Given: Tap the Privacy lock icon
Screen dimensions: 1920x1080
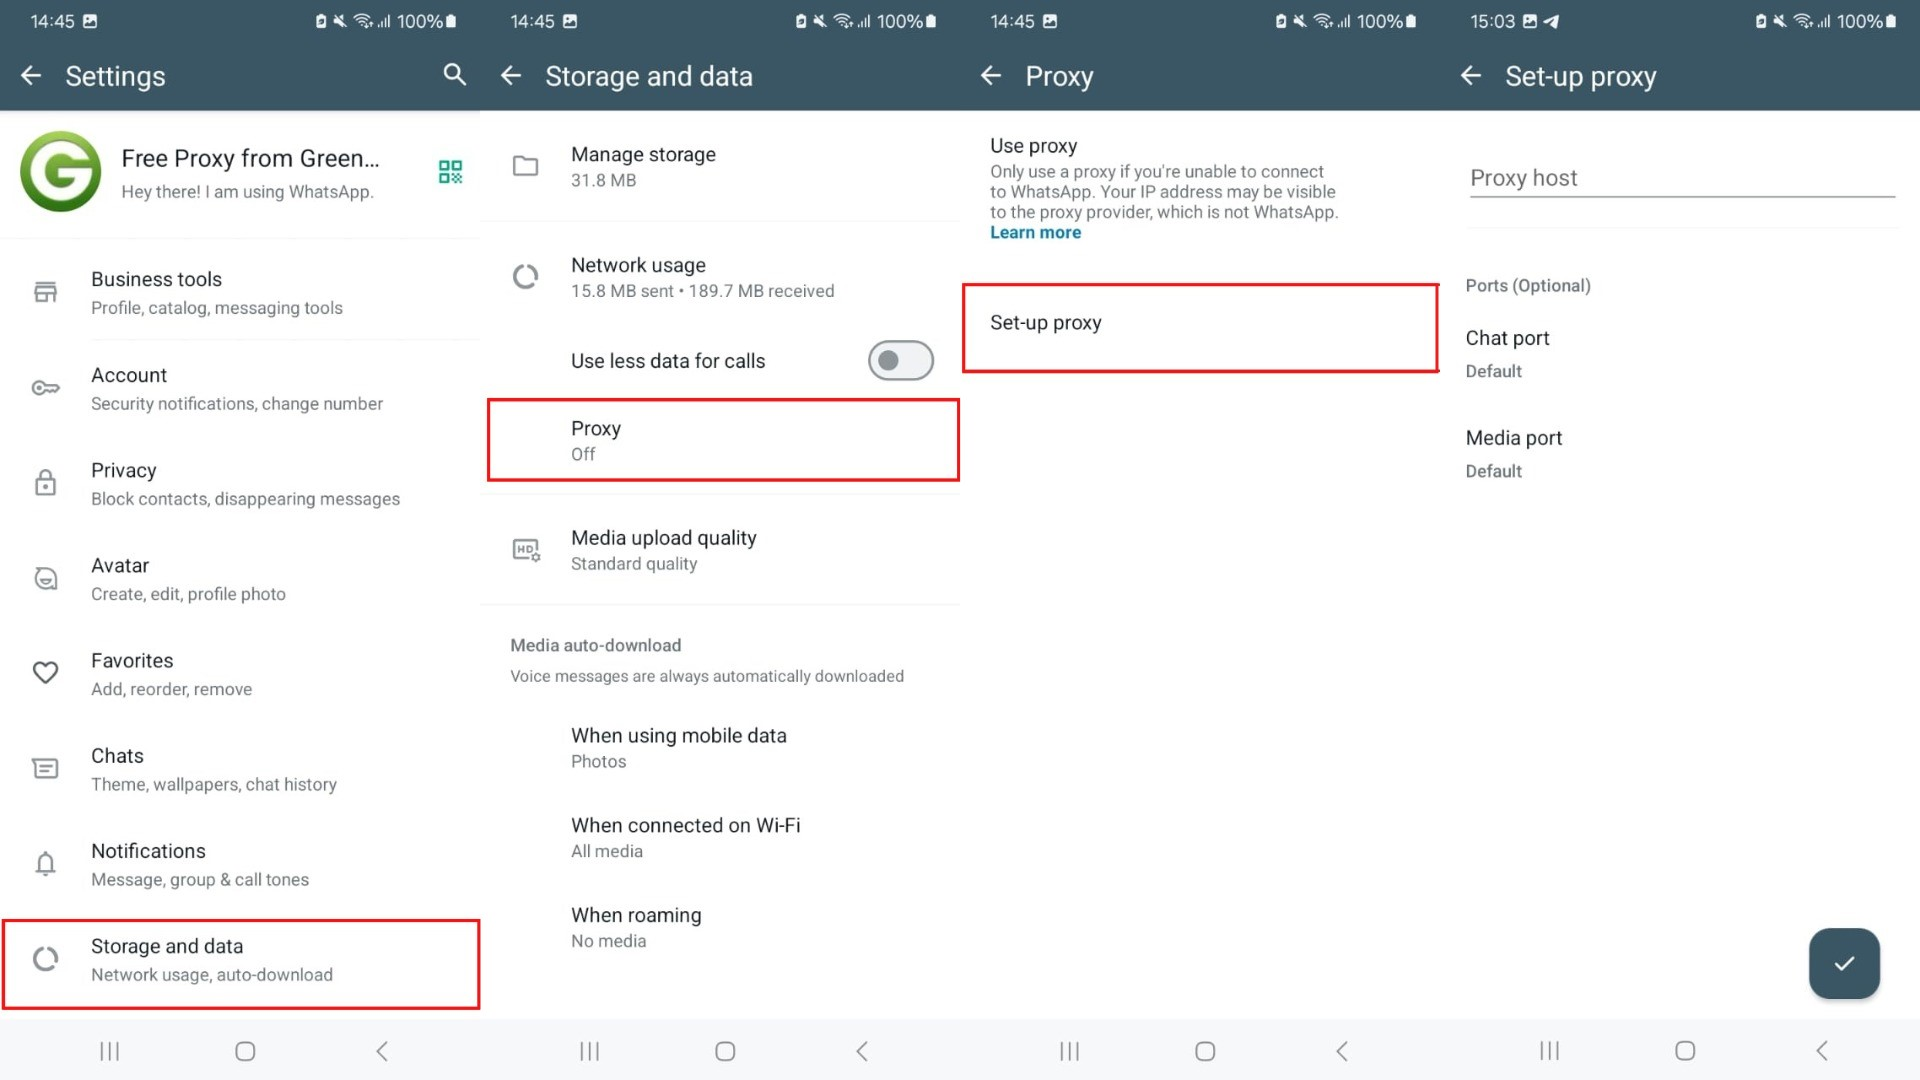Looking at the screenshot, I should coord(45,482).
